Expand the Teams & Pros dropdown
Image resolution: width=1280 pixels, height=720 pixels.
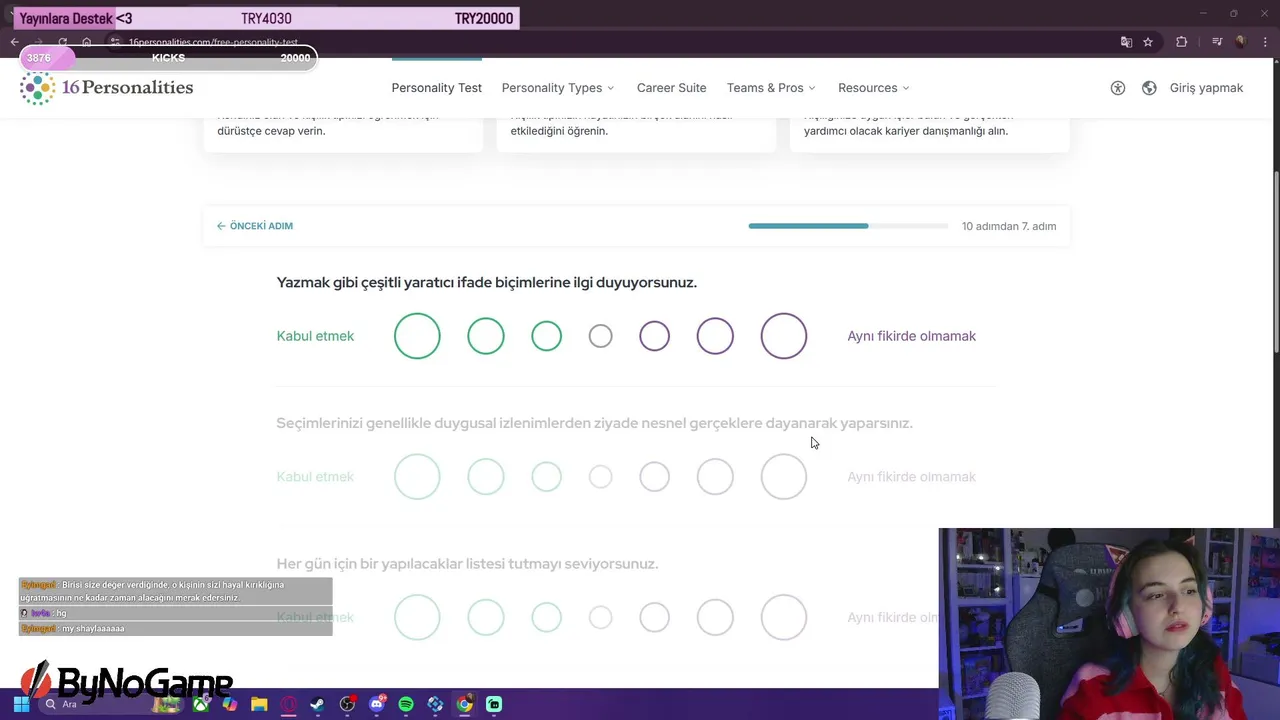[771, 88]
